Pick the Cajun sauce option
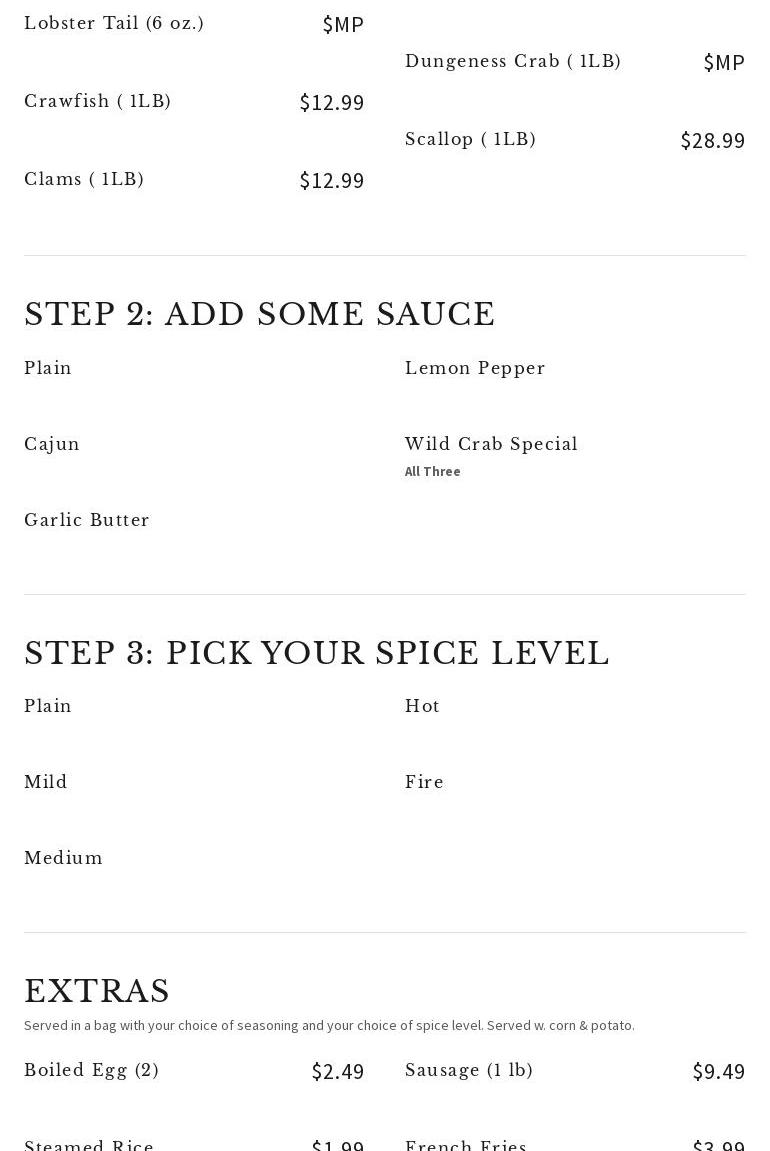This screenshot has height=1151, width=770. (52, 445)
